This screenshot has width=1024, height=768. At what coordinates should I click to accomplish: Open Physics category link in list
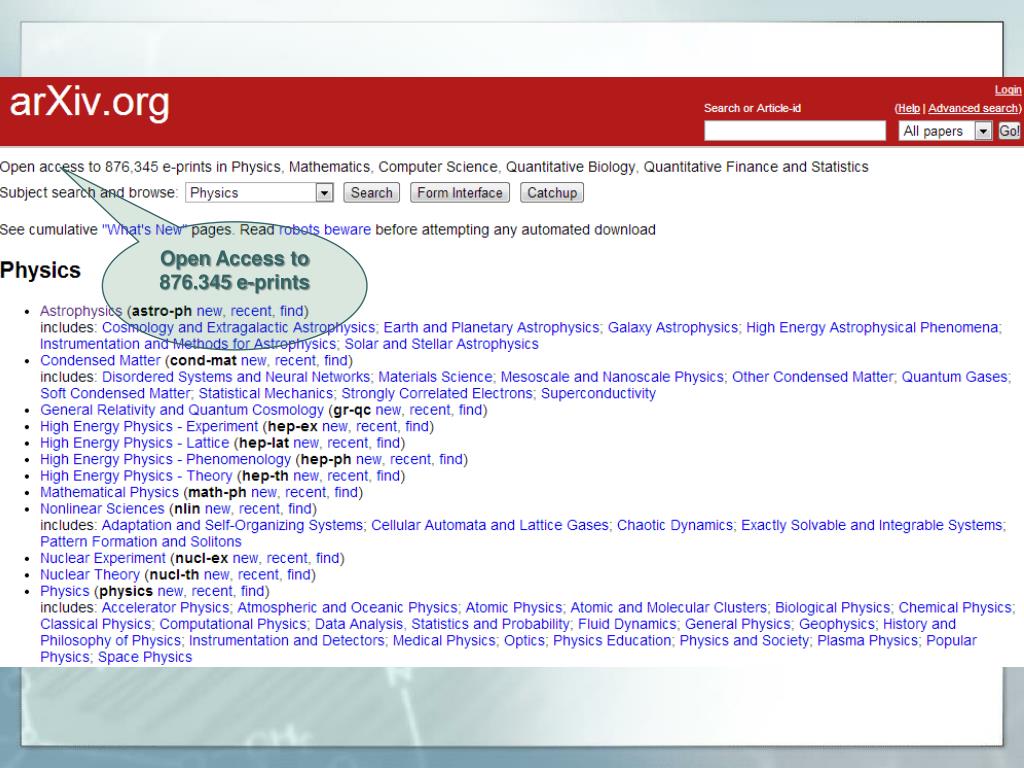pos(65,591)
